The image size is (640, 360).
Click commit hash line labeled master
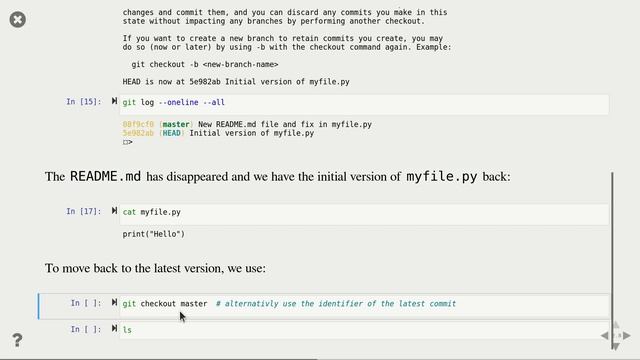[247, 124]
